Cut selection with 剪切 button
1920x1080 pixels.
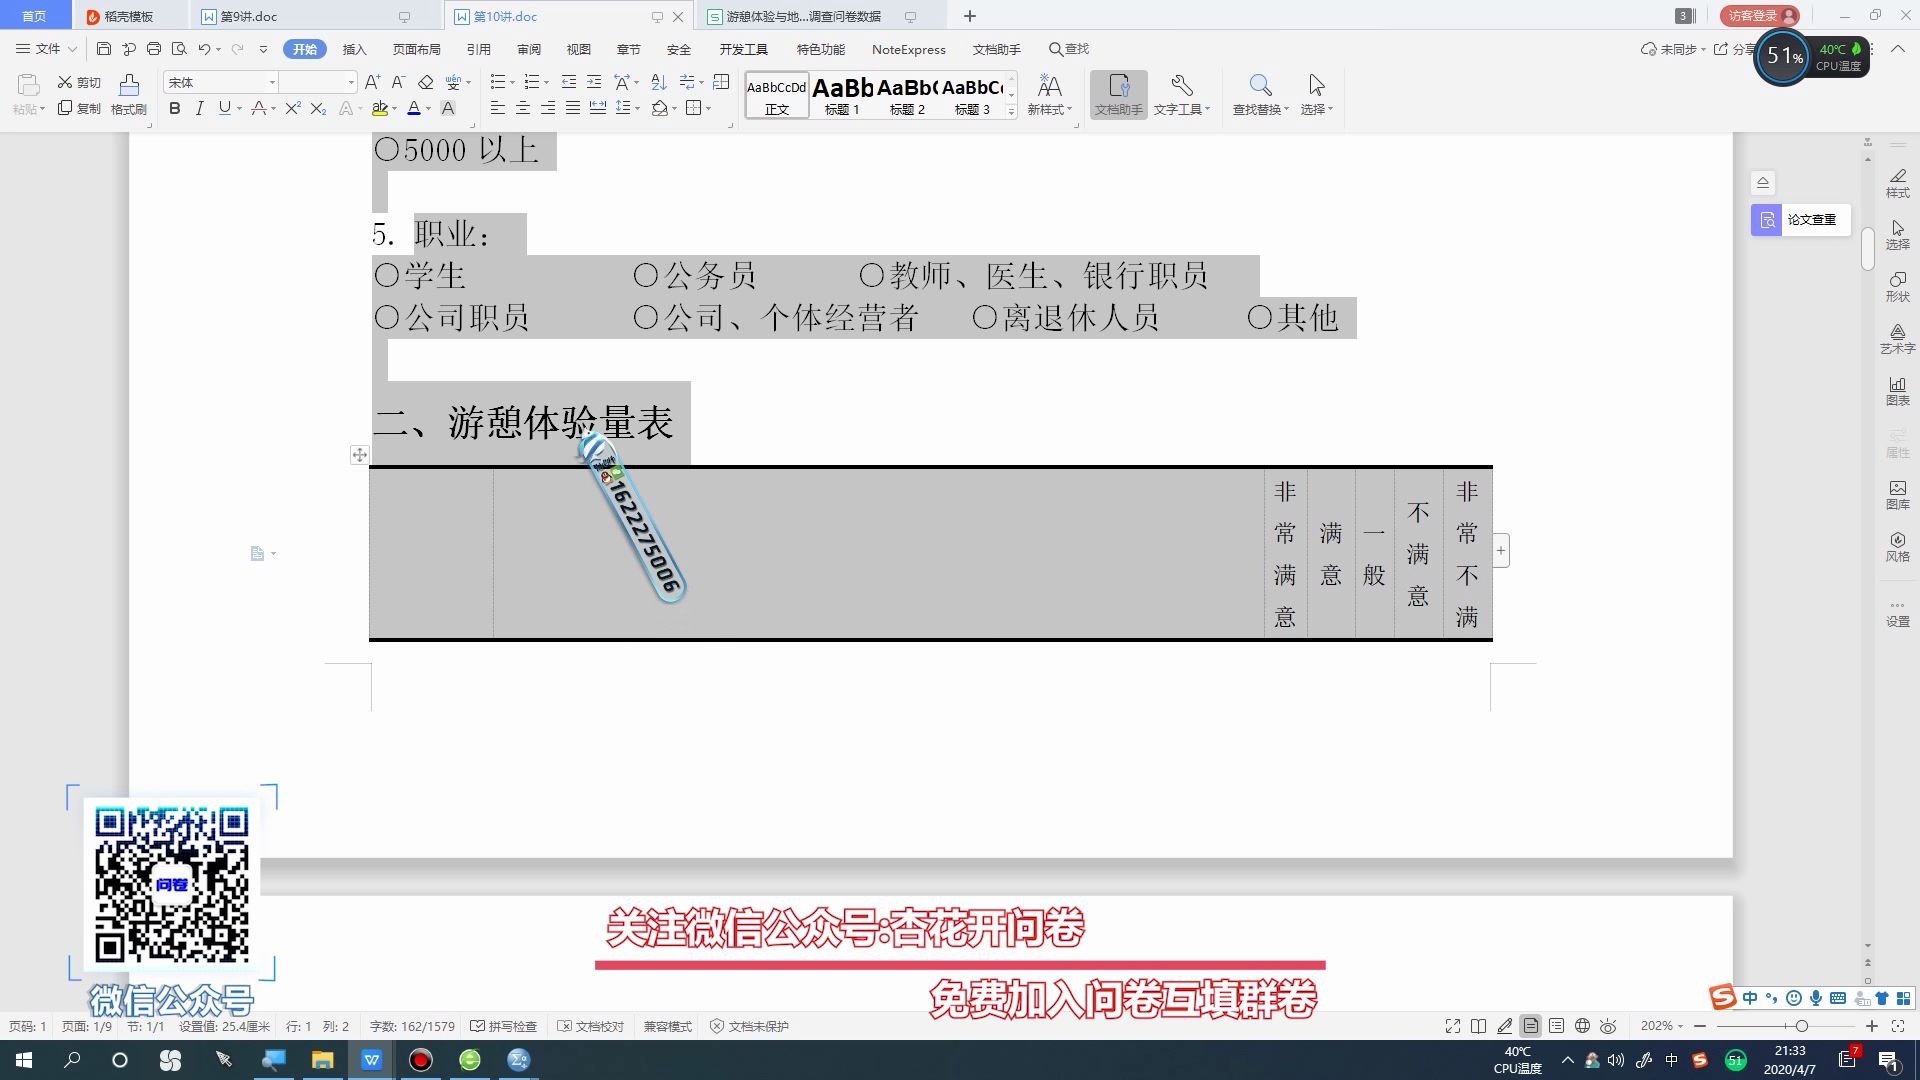click(x=79, y=82)
